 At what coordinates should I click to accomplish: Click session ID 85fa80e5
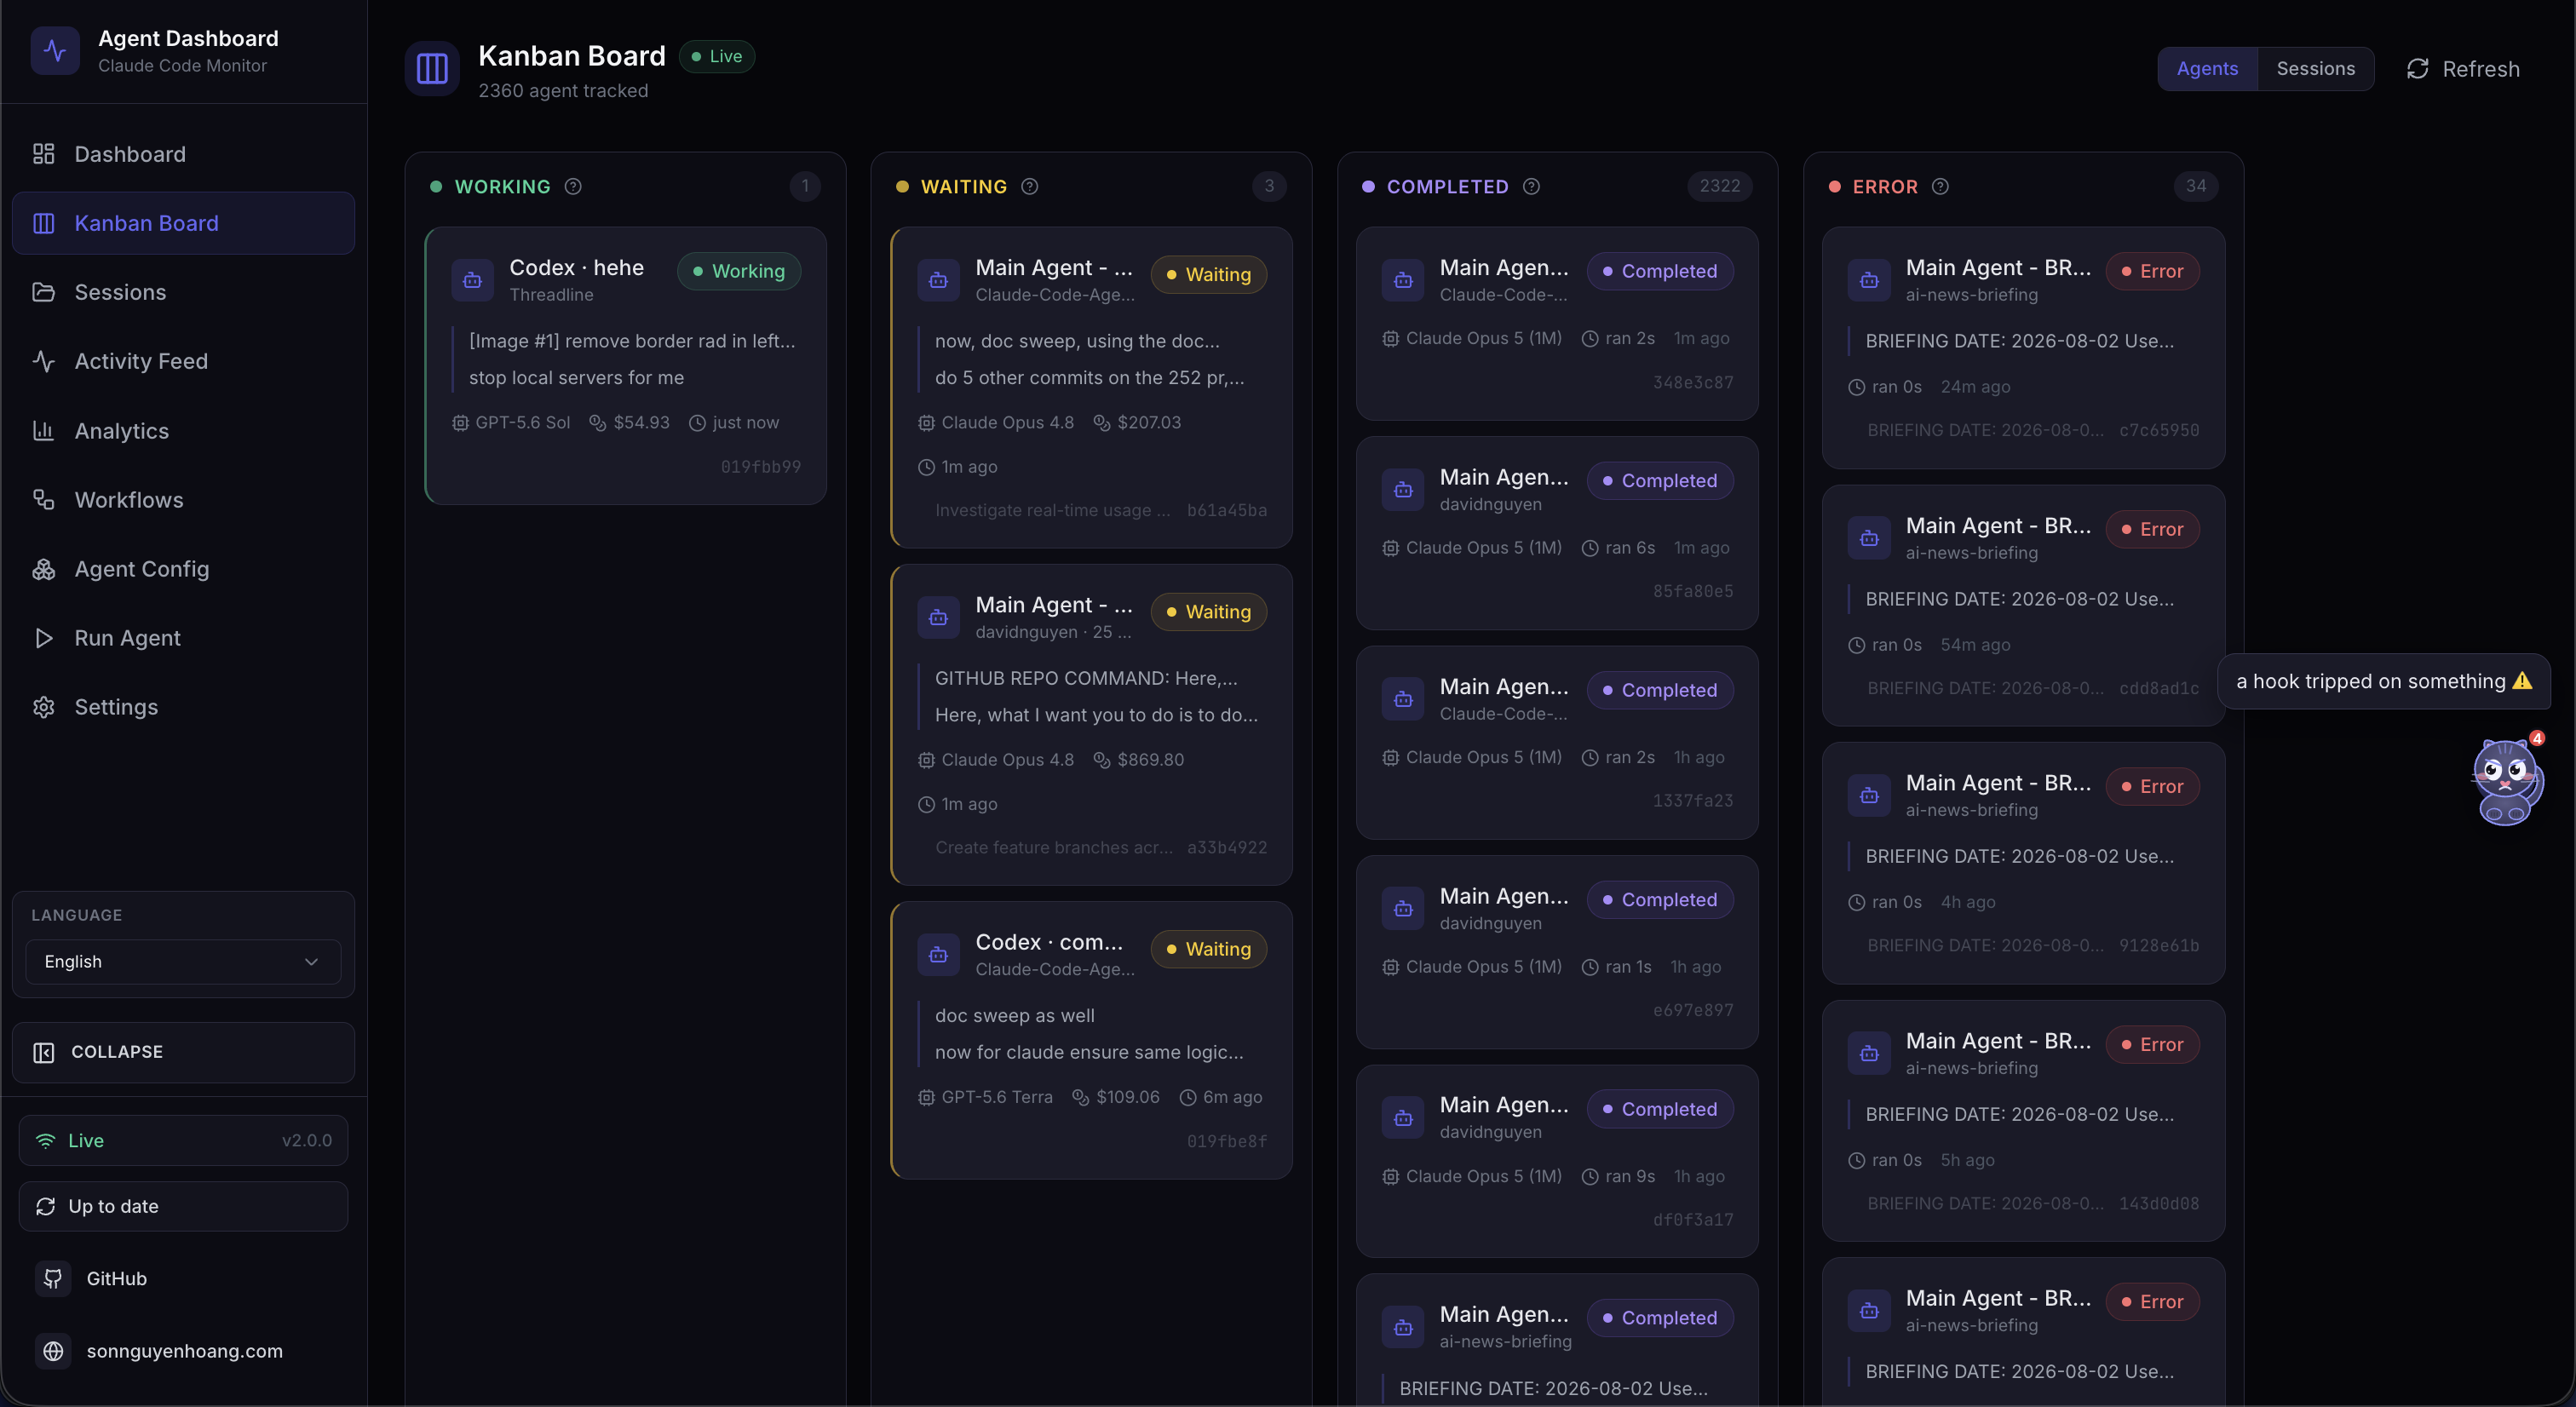[1693, 592]
